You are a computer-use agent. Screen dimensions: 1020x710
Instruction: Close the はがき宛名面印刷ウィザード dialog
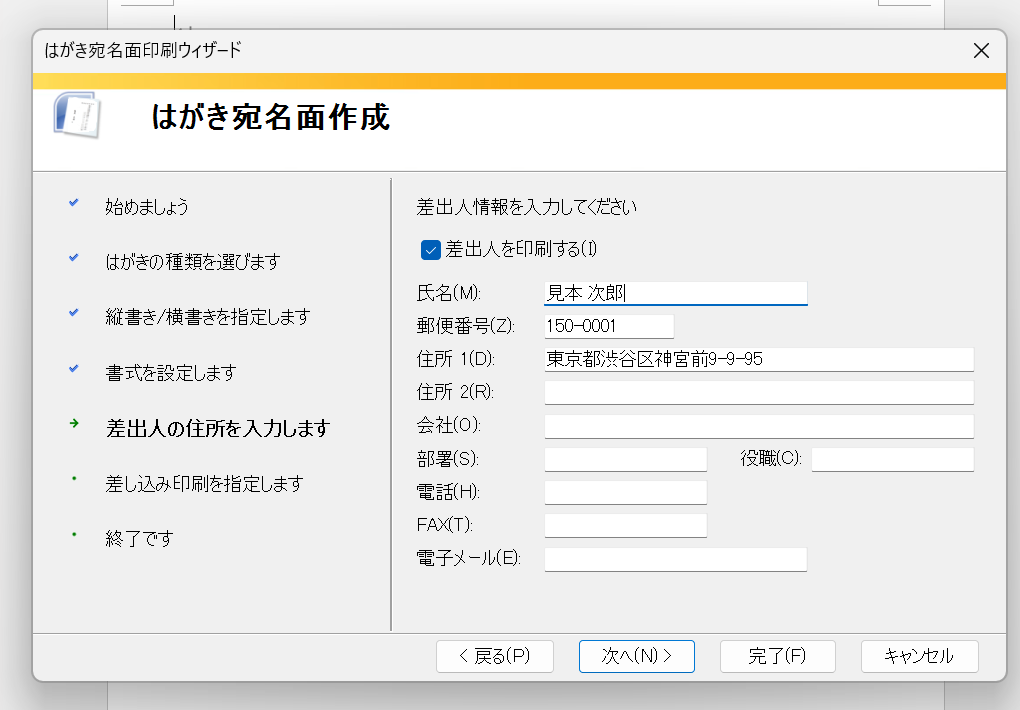tap(981, 51)
